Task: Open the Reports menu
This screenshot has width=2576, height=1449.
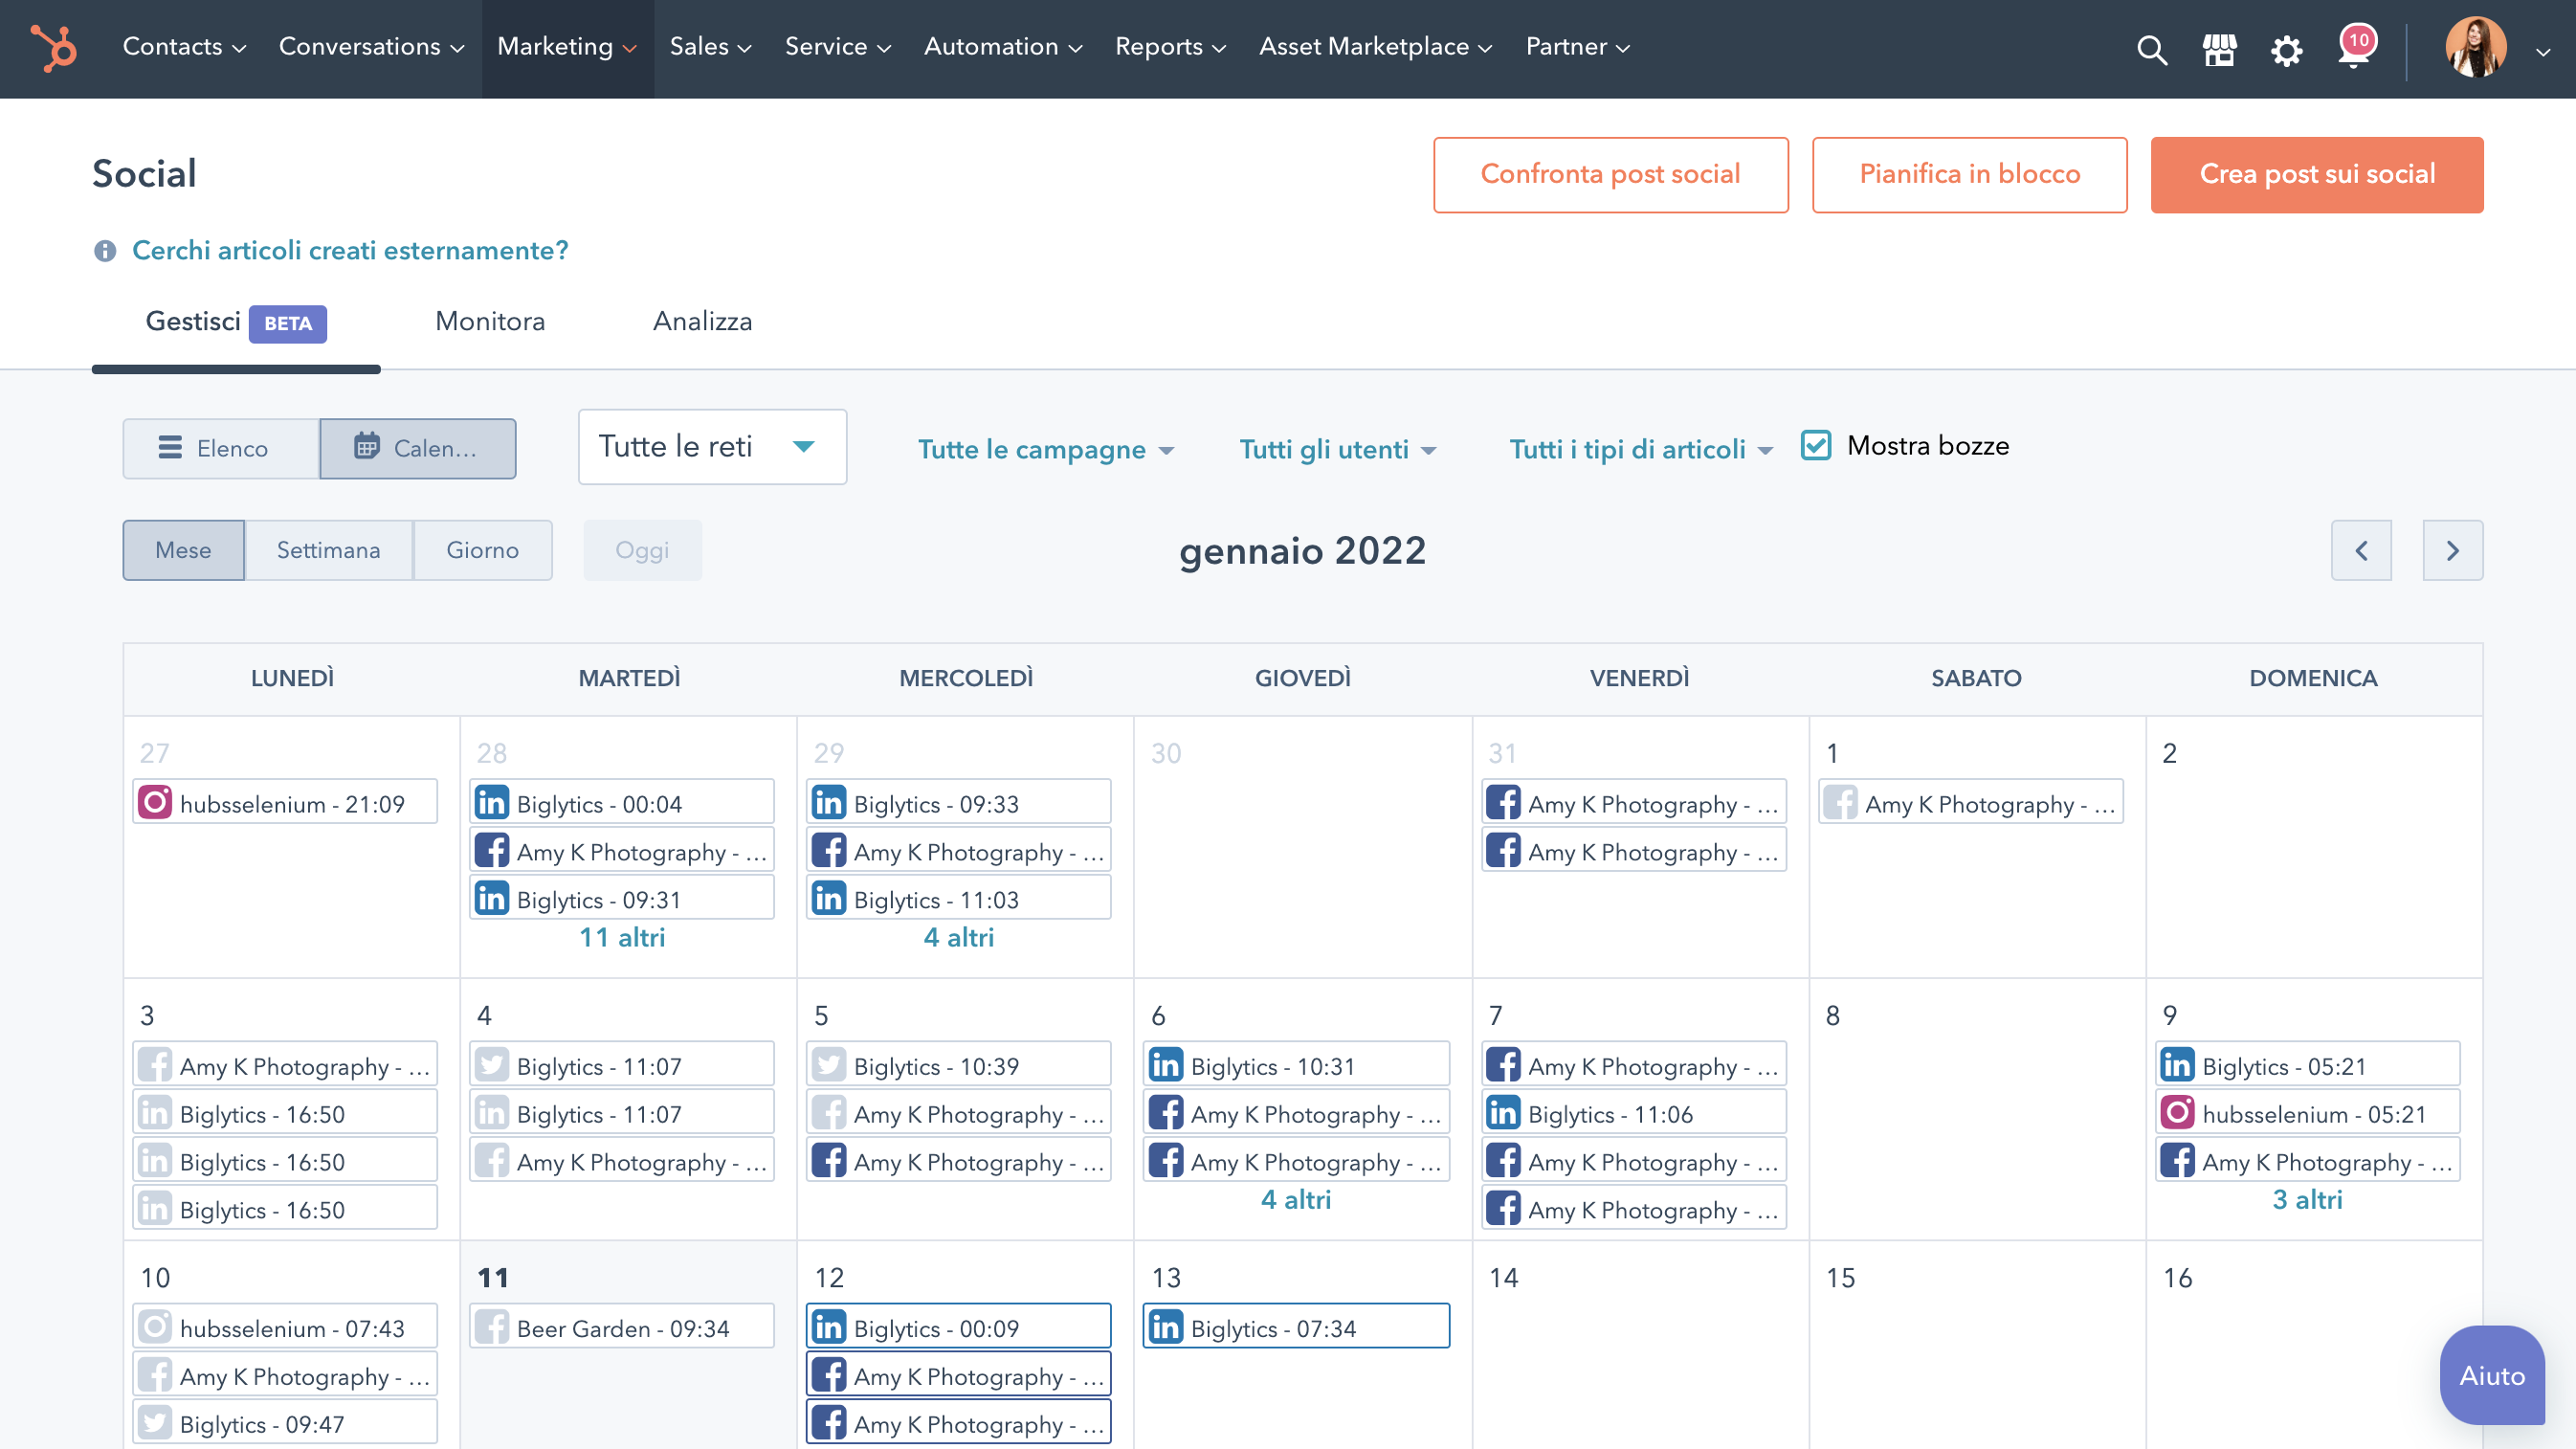Action: (x=1170, y=46)
